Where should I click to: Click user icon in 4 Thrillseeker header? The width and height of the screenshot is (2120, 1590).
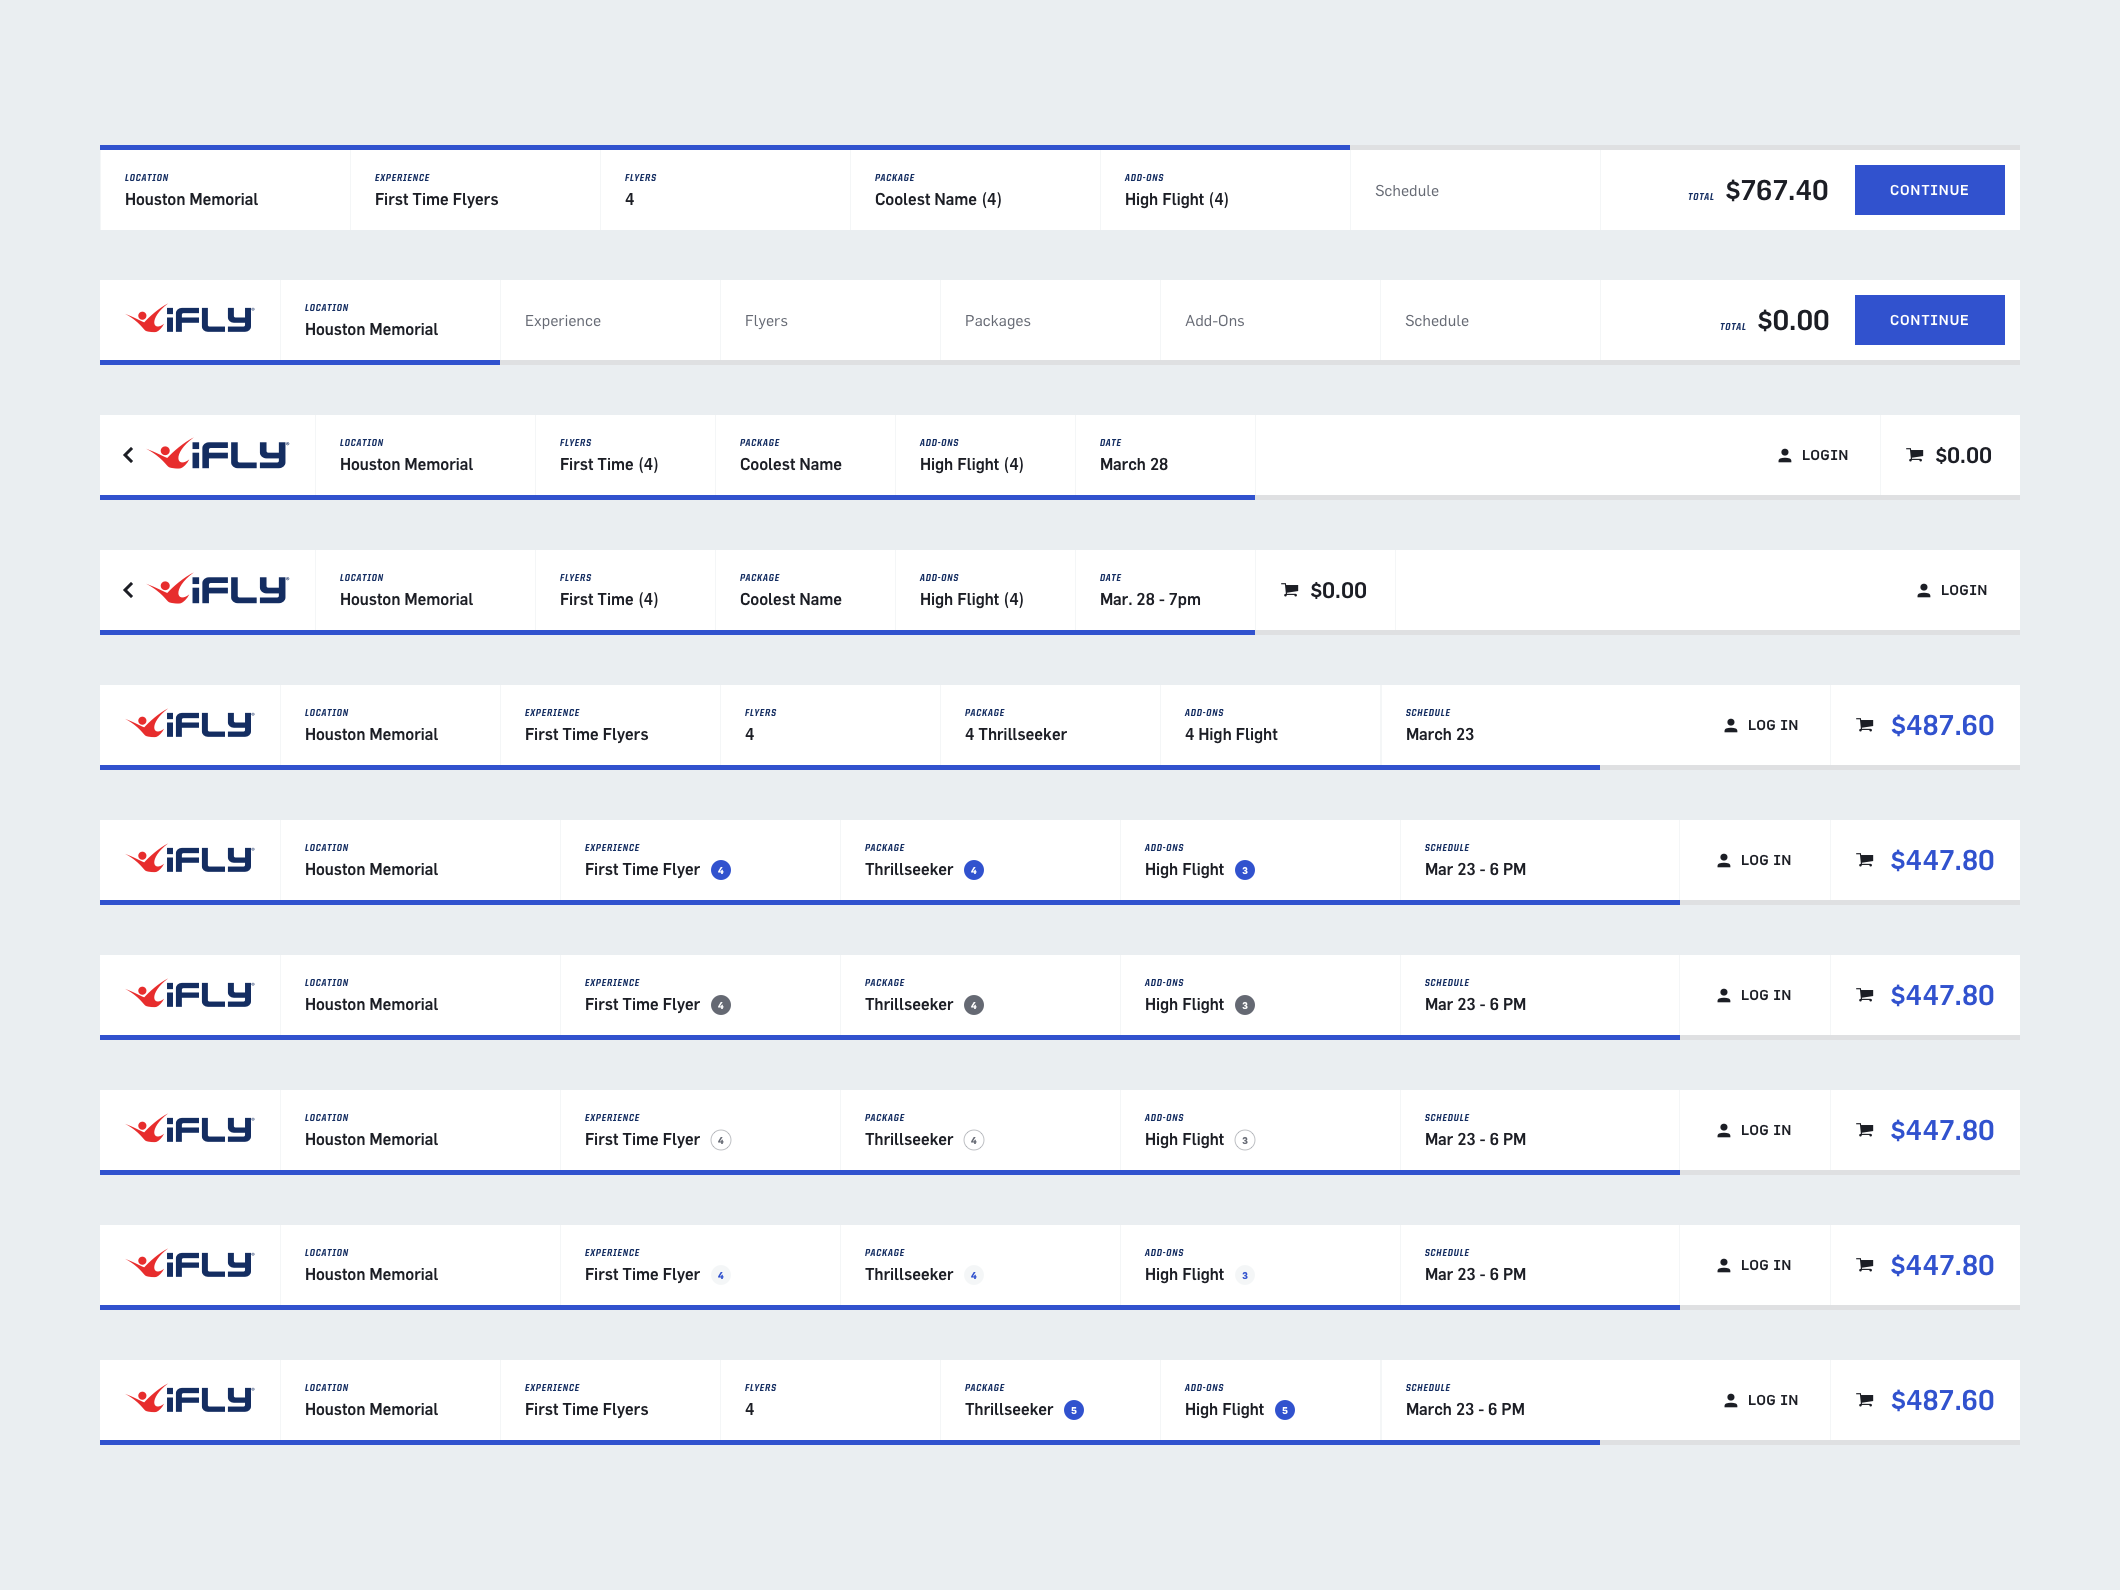coord(1731,725)
